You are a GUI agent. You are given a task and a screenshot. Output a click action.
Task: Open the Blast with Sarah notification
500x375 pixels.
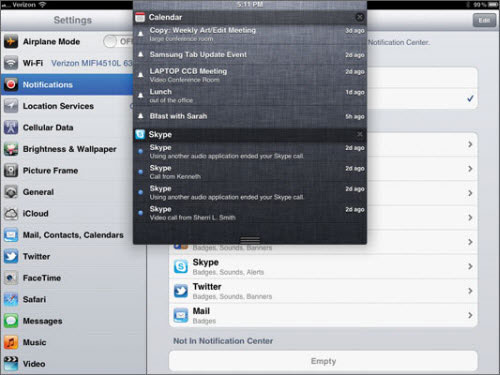click(x=250, y=116)
